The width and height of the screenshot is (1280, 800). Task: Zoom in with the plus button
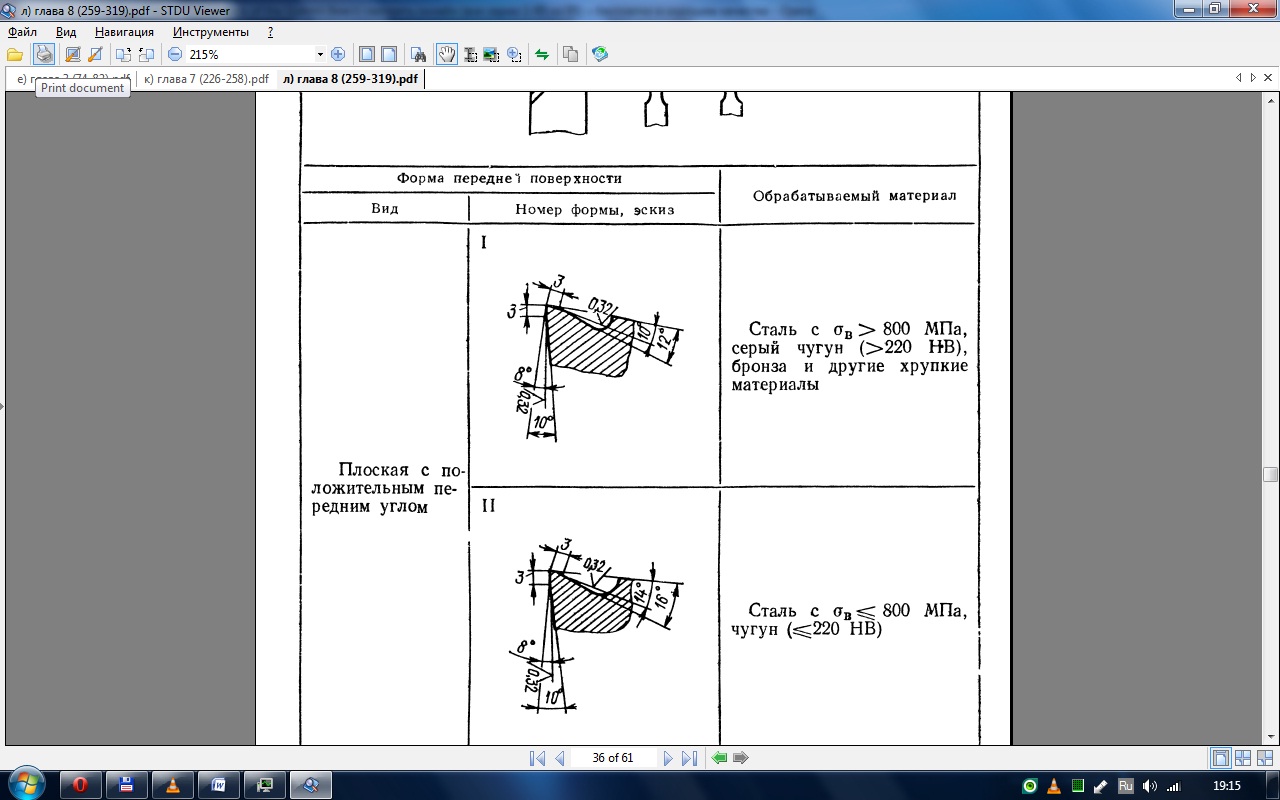click(338, 54)
